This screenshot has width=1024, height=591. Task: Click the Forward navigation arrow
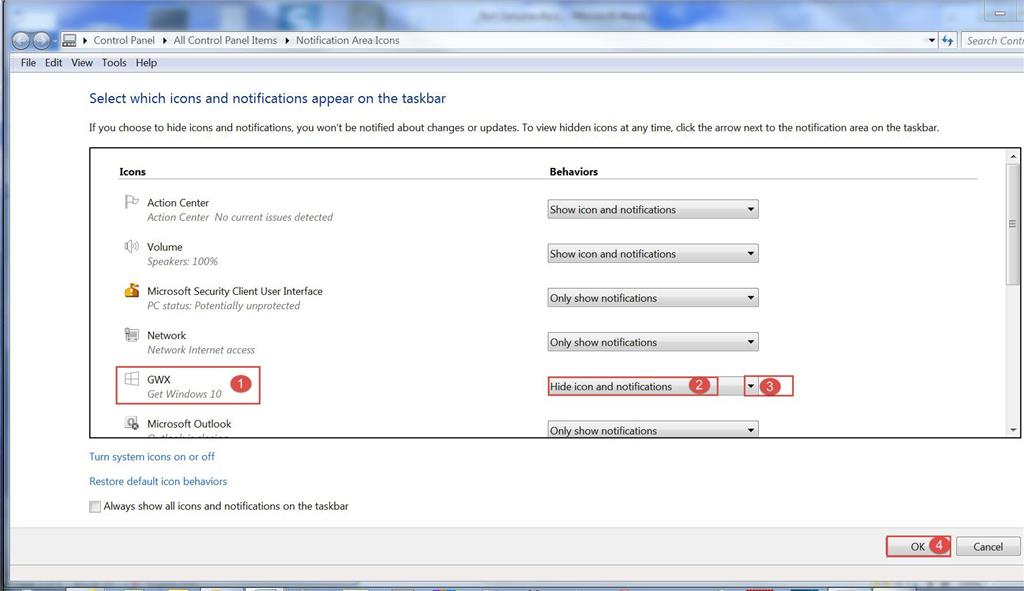(42, 40)
